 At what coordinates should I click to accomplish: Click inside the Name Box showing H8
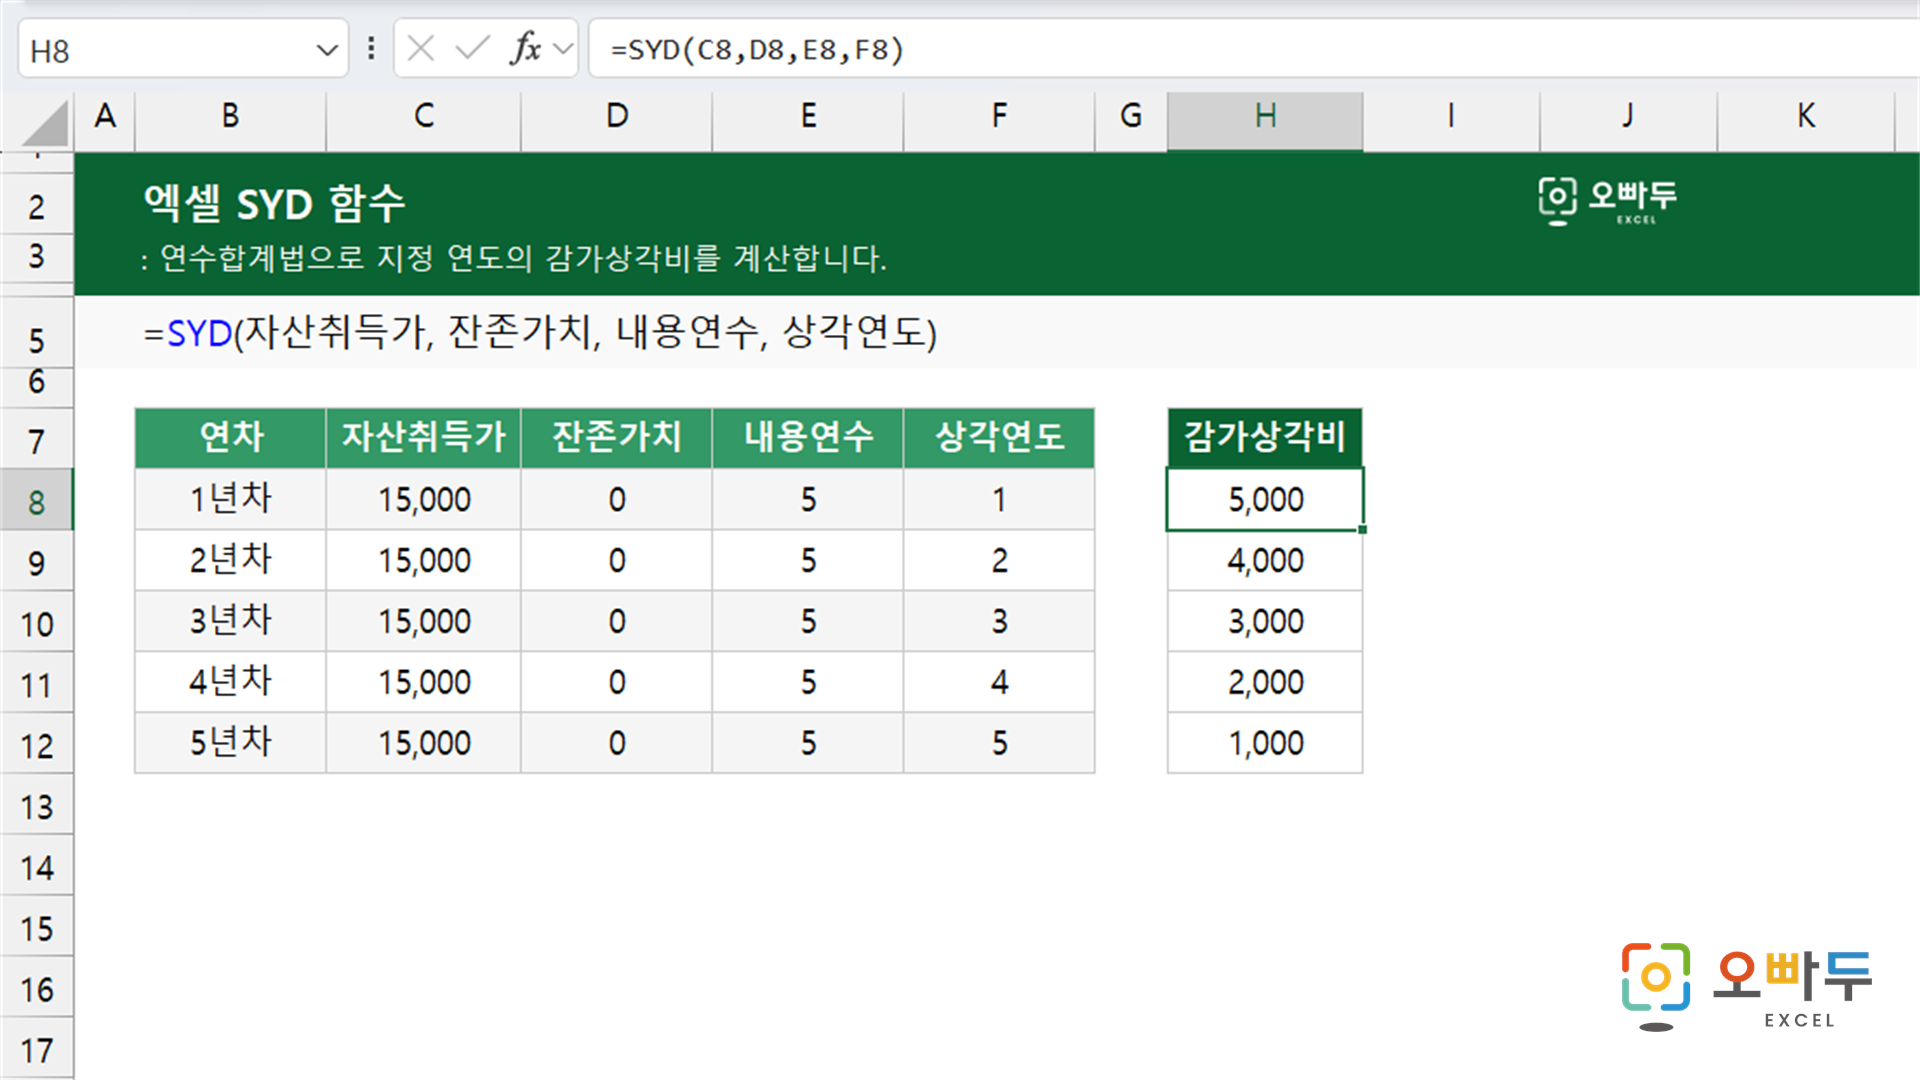(x=165, y=49)
